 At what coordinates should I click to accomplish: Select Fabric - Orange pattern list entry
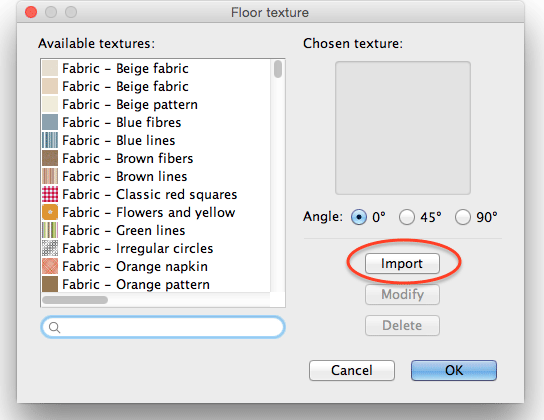[x=156, y=284]
